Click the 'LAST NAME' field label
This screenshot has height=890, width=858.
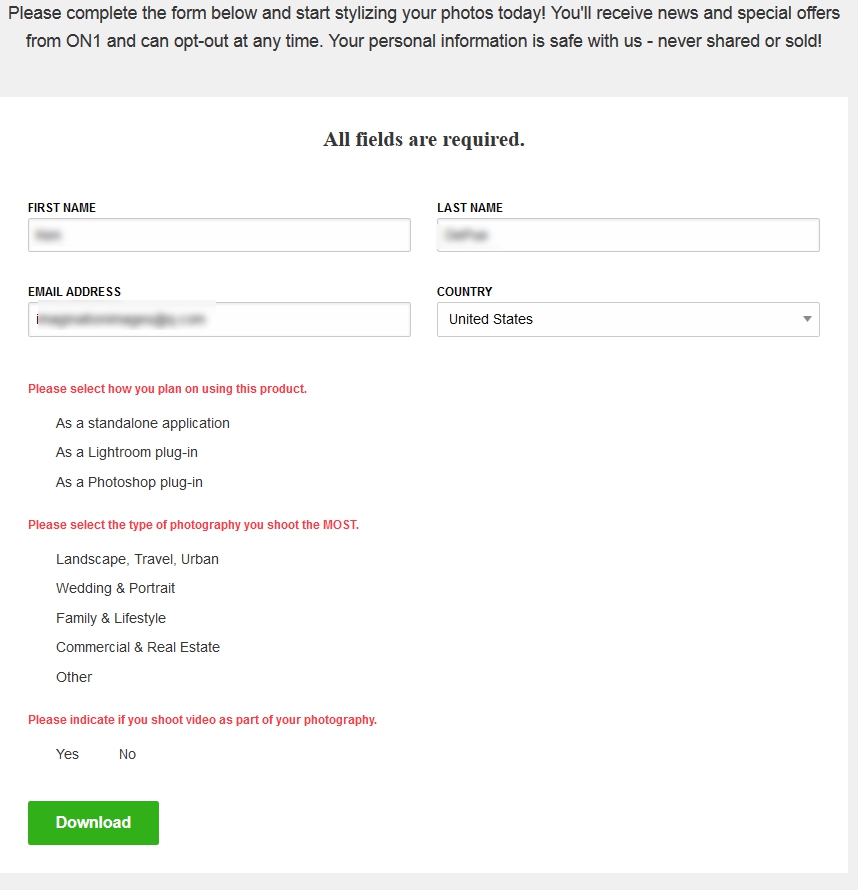pyautogui.click(x=470, y=208)
